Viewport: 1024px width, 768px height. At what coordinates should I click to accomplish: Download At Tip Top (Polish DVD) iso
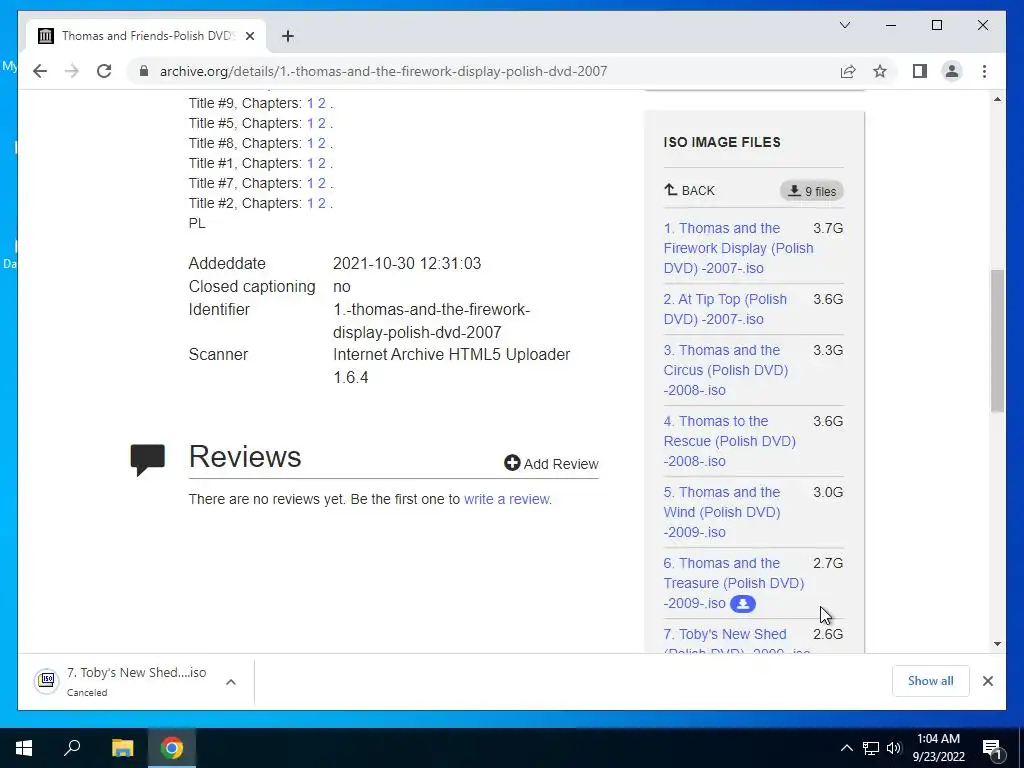725,309
